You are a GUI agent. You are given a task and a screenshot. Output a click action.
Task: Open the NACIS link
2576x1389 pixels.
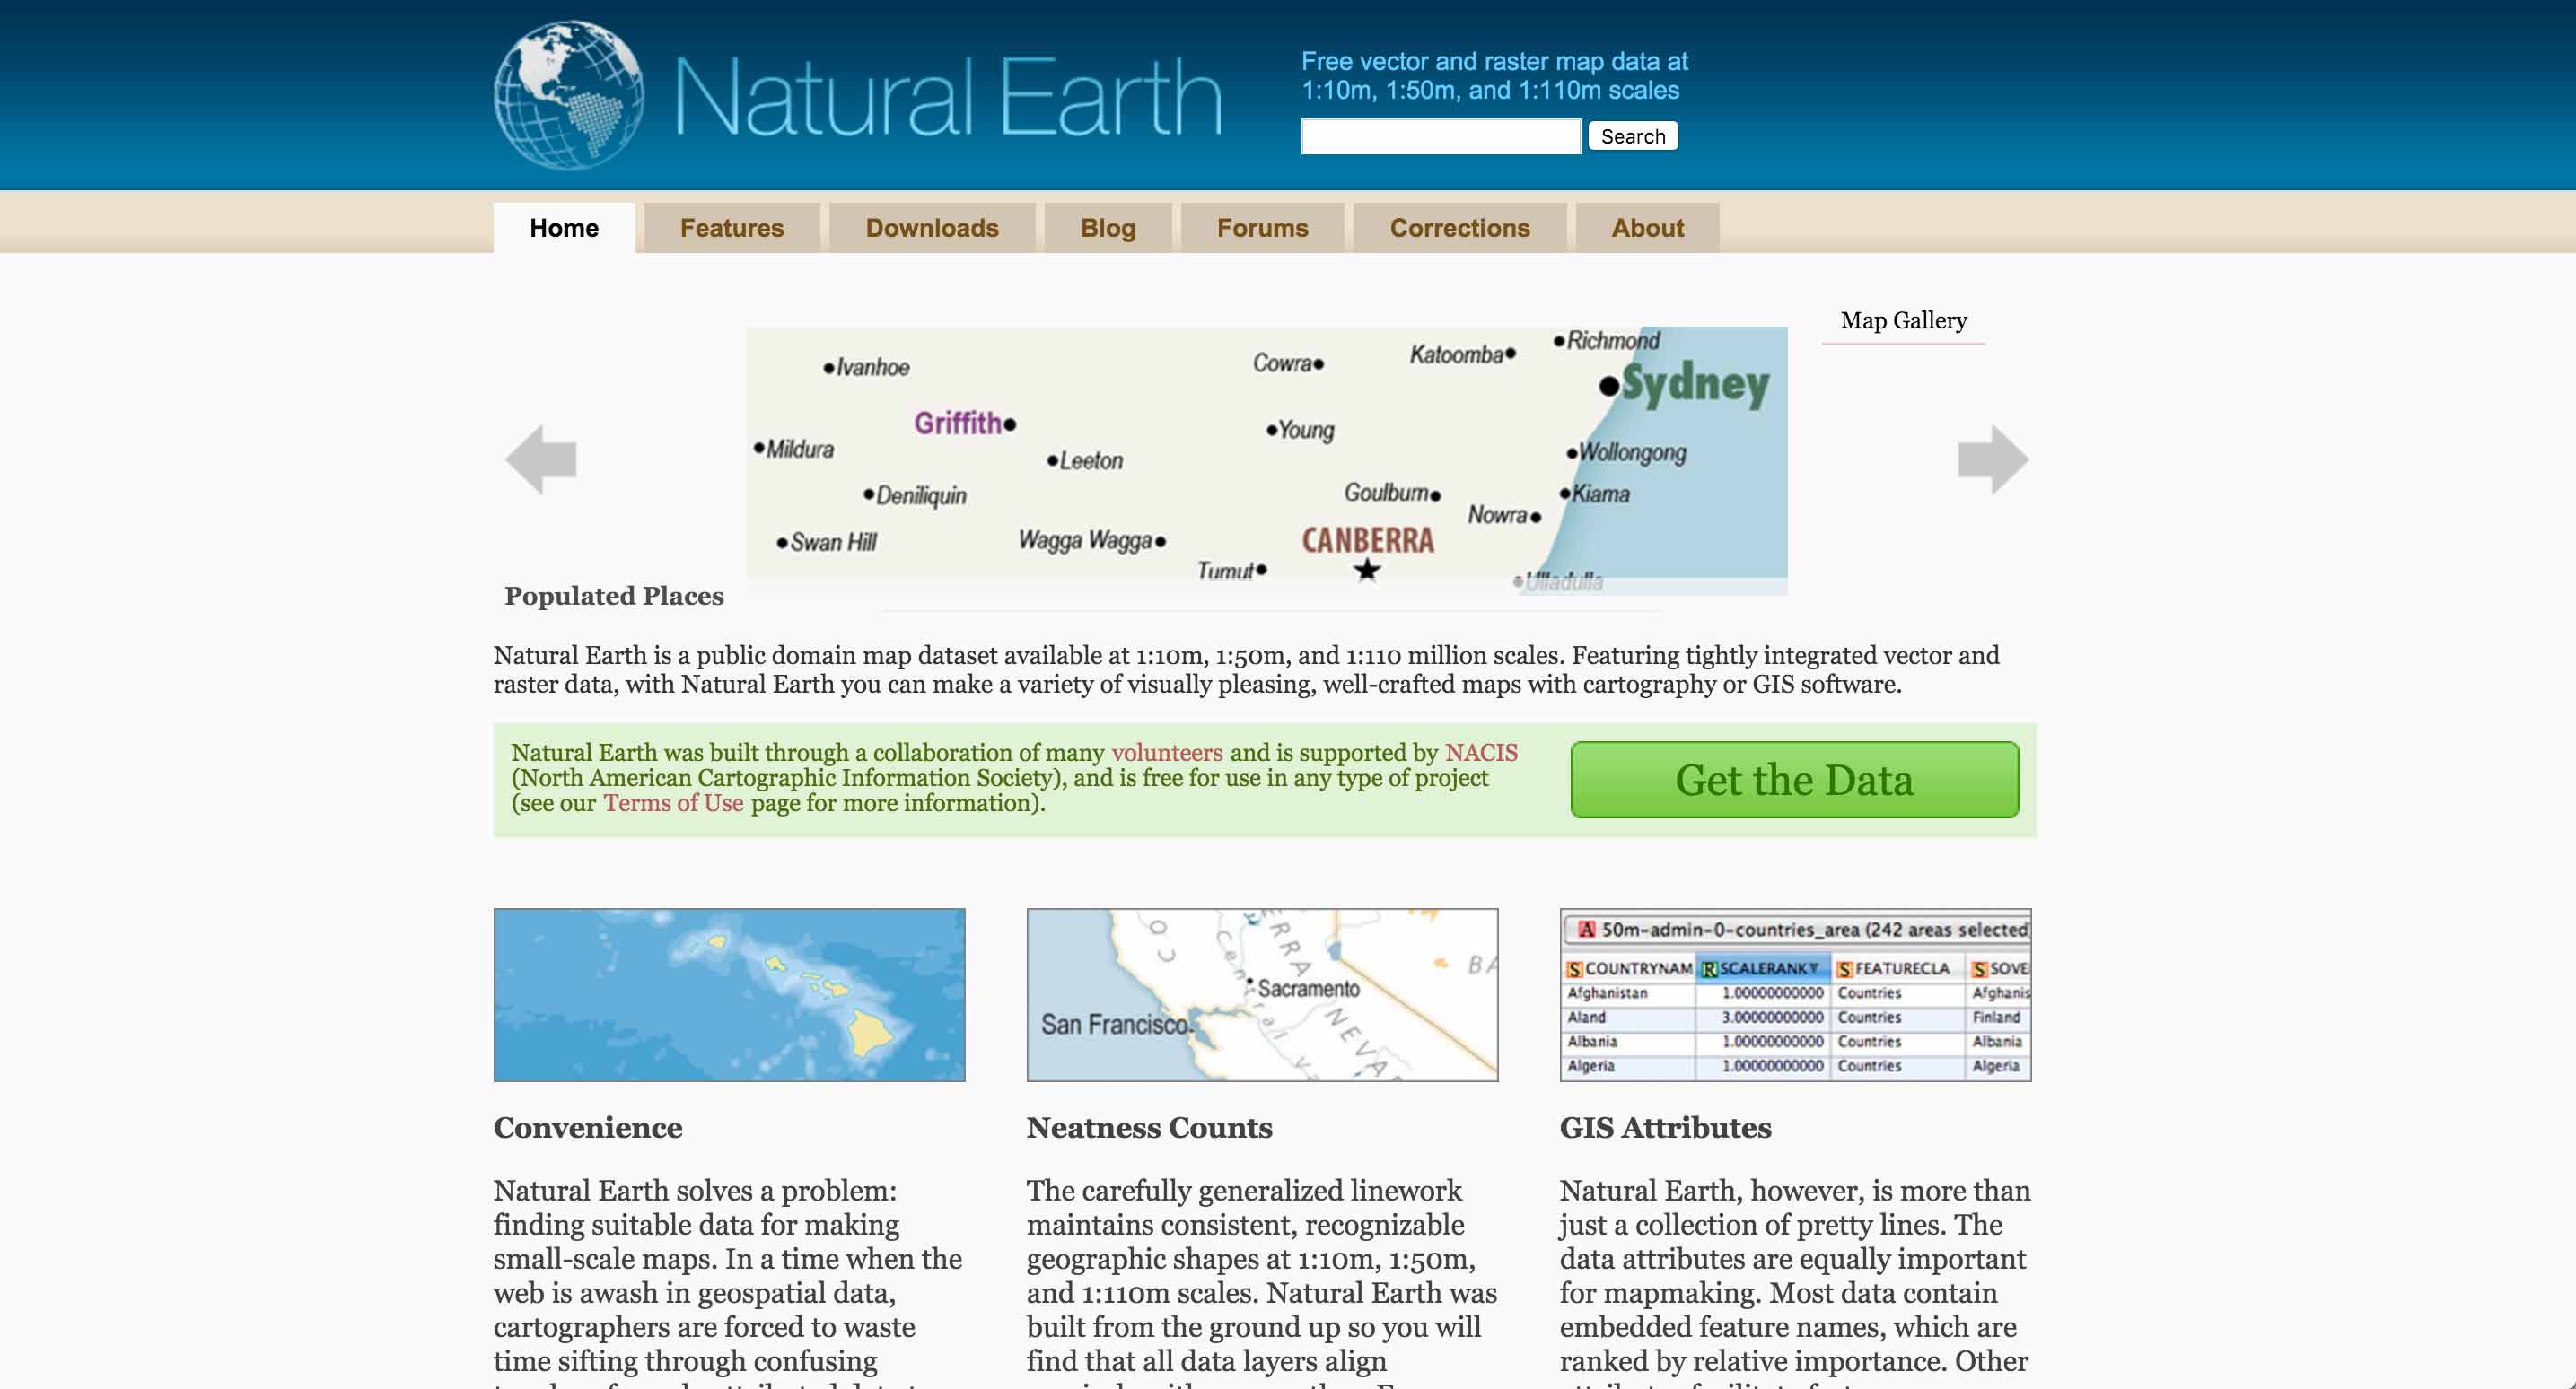pos(1481,752)
